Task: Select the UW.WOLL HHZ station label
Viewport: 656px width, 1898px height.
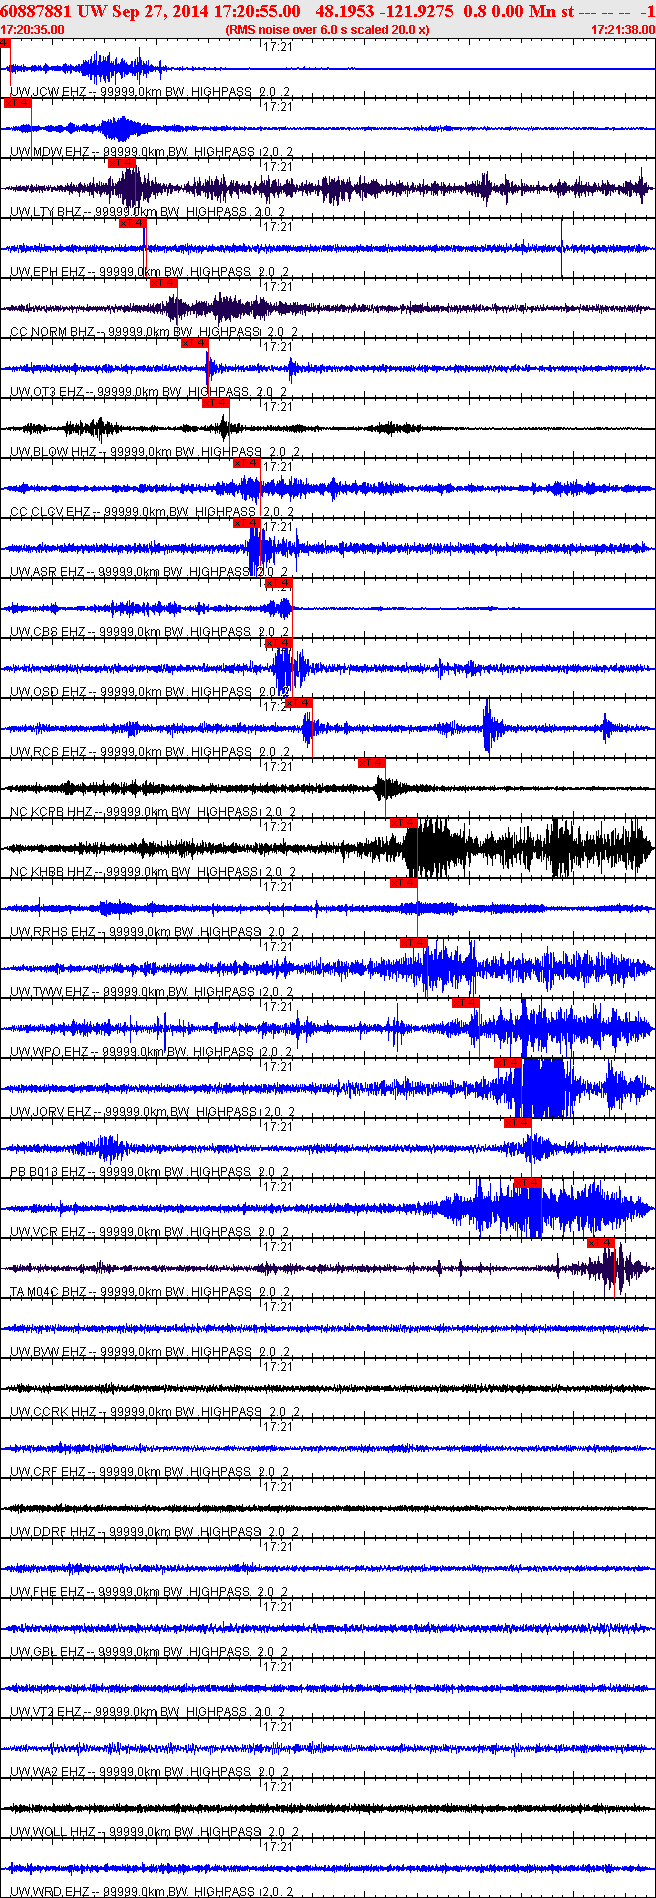Action: [53, 1832]
